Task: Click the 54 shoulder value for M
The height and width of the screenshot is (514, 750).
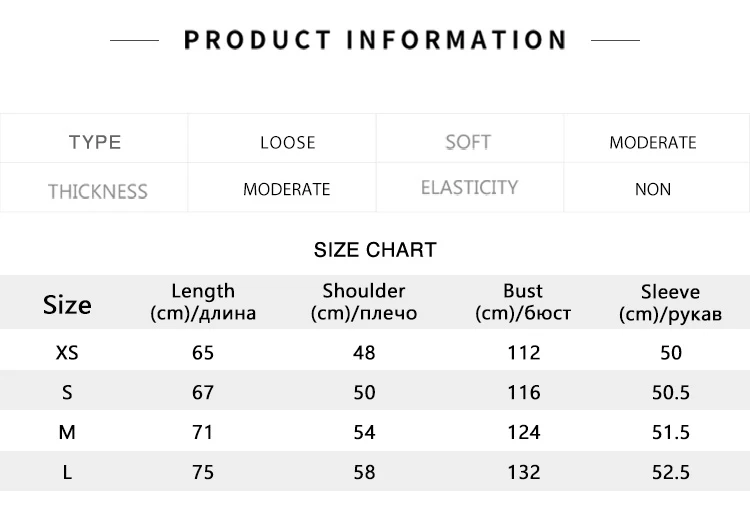Action: click(x=364, y=432)
